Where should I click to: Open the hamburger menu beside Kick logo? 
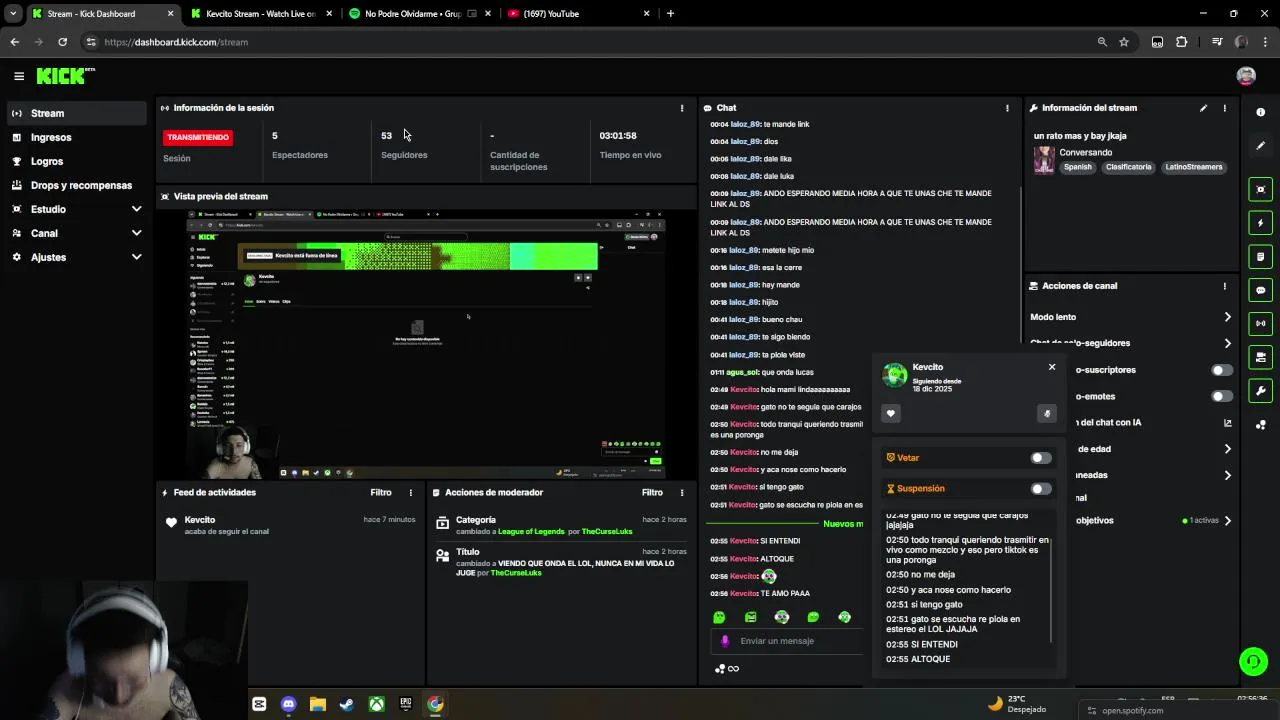(x=19, y=76)
